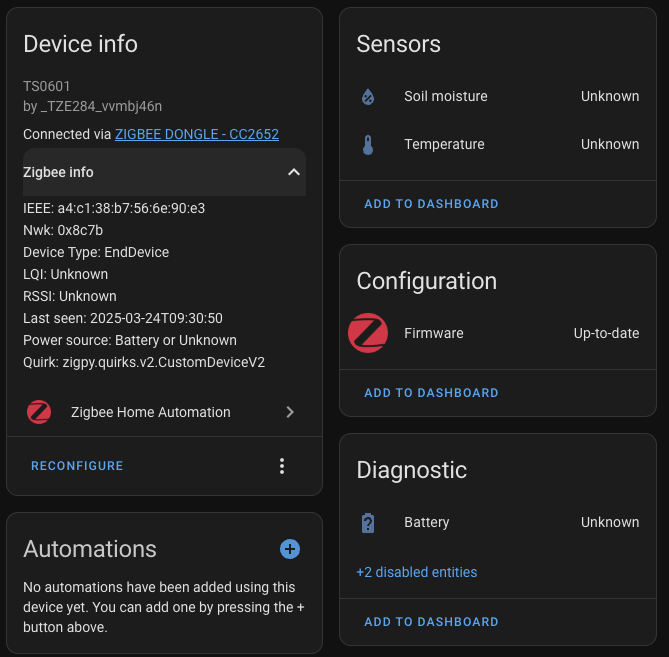The height and width of the screenshot is (657, 669).
Task: Click the Zigbee Home Automation row label
Action: [151, 412]
